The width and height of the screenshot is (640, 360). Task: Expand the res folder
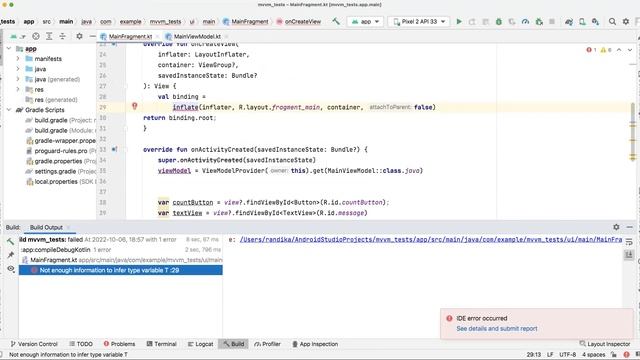pyautogui.click(x=18, y=89)
